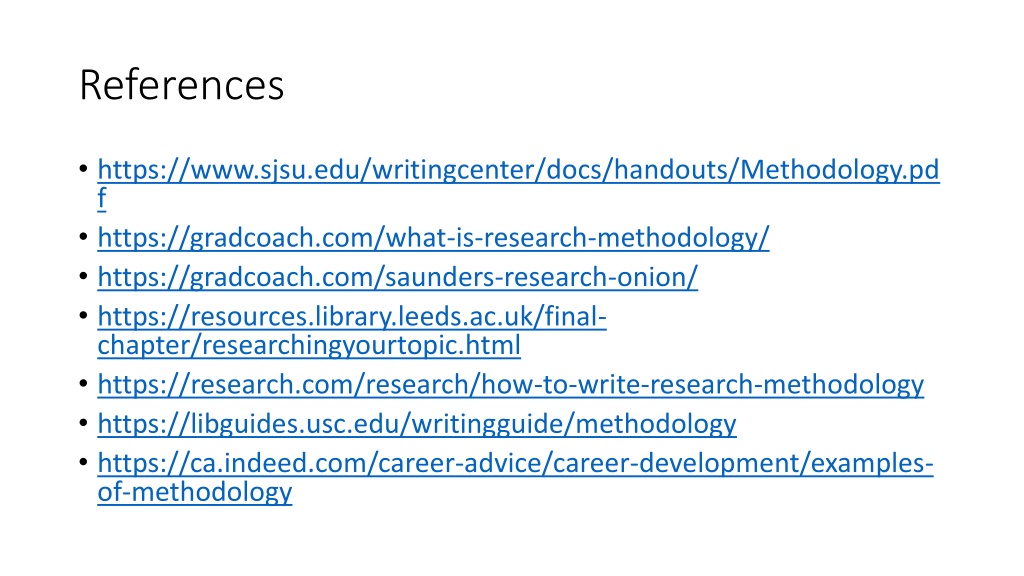
Task: Open the research.com how-to-write-research-methodology link
Action: click(510, 385)
